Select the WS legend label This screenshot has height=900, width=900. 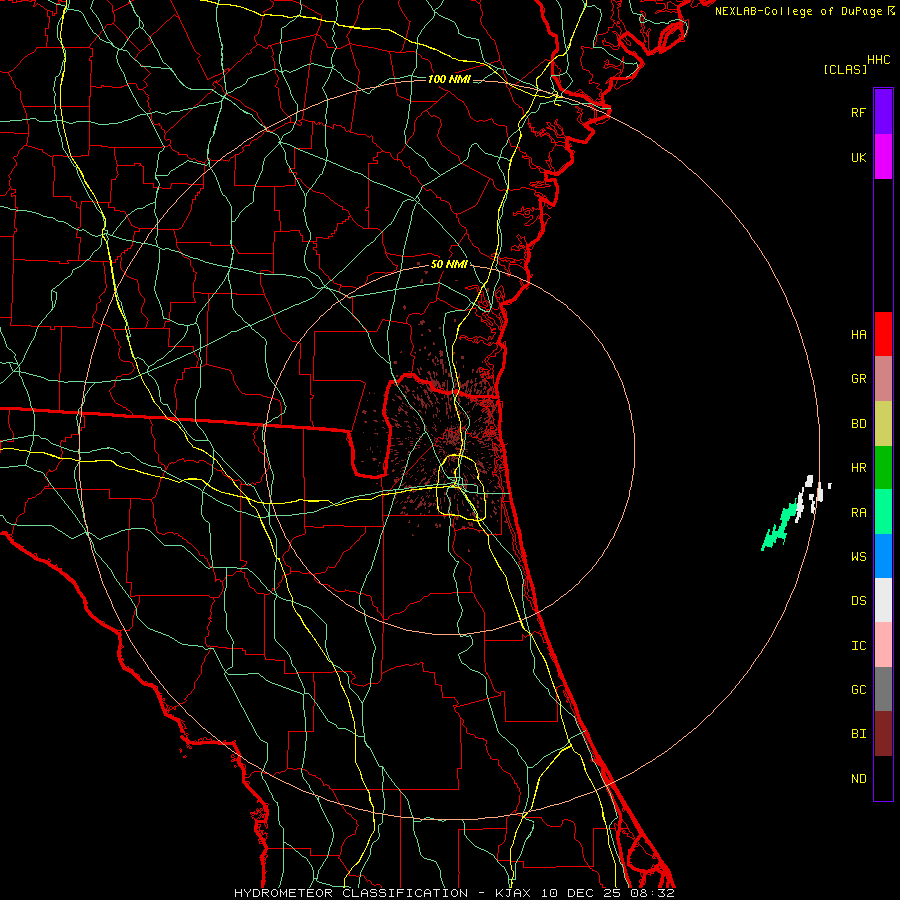tap(858, 557)
